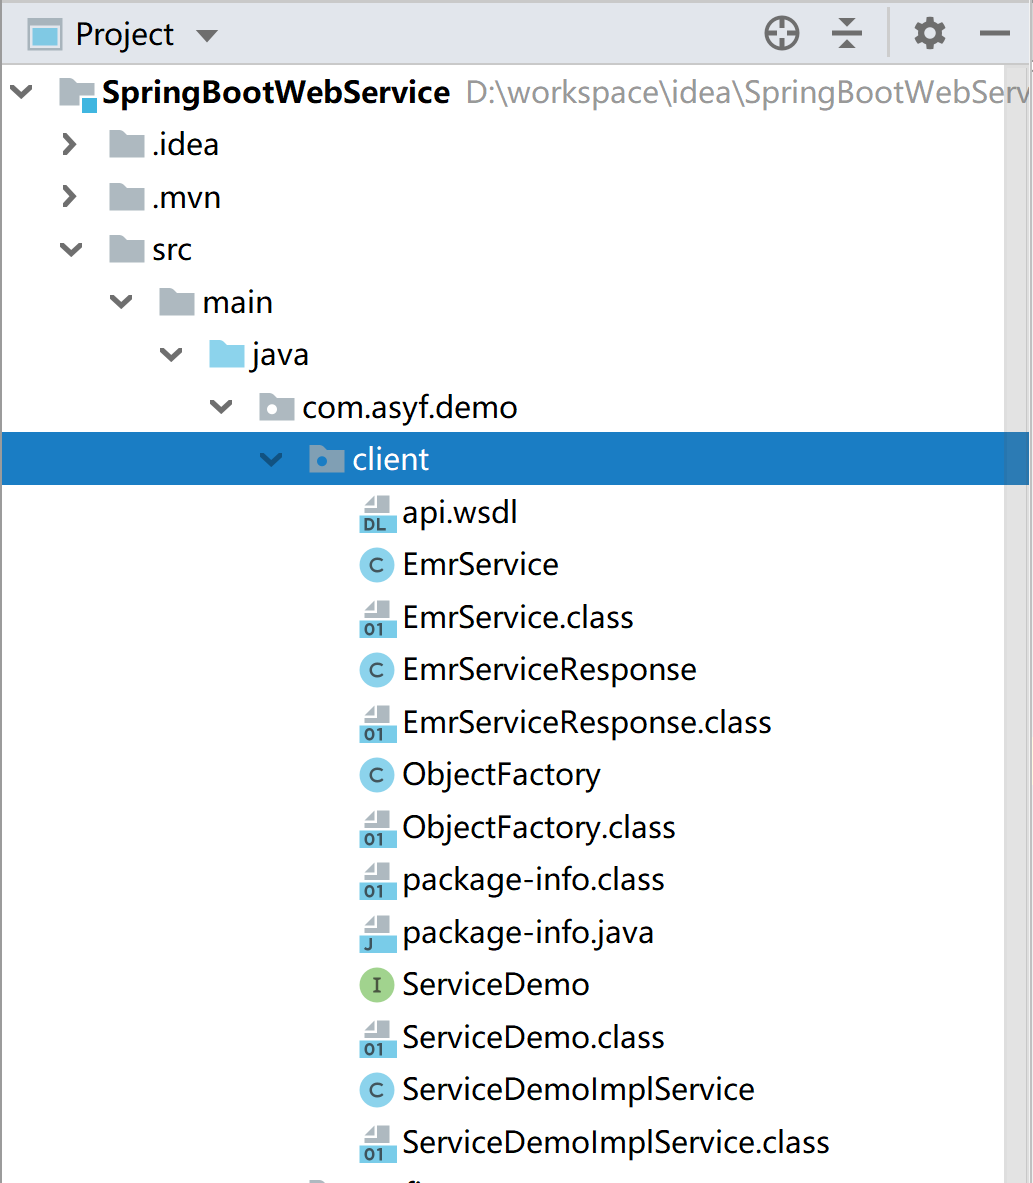This screenshot has width=1033, height=1183.
Task: Click the api.wsdl file type icon
Action: tap(376, 512)
